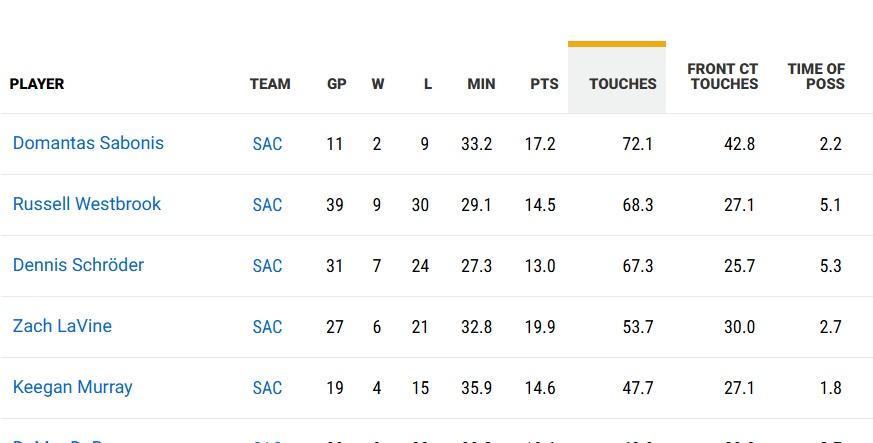Screen dimensions: 873x443
Task: Sort table by GP header
Action: pyautogui.click(x=337, y=84)
